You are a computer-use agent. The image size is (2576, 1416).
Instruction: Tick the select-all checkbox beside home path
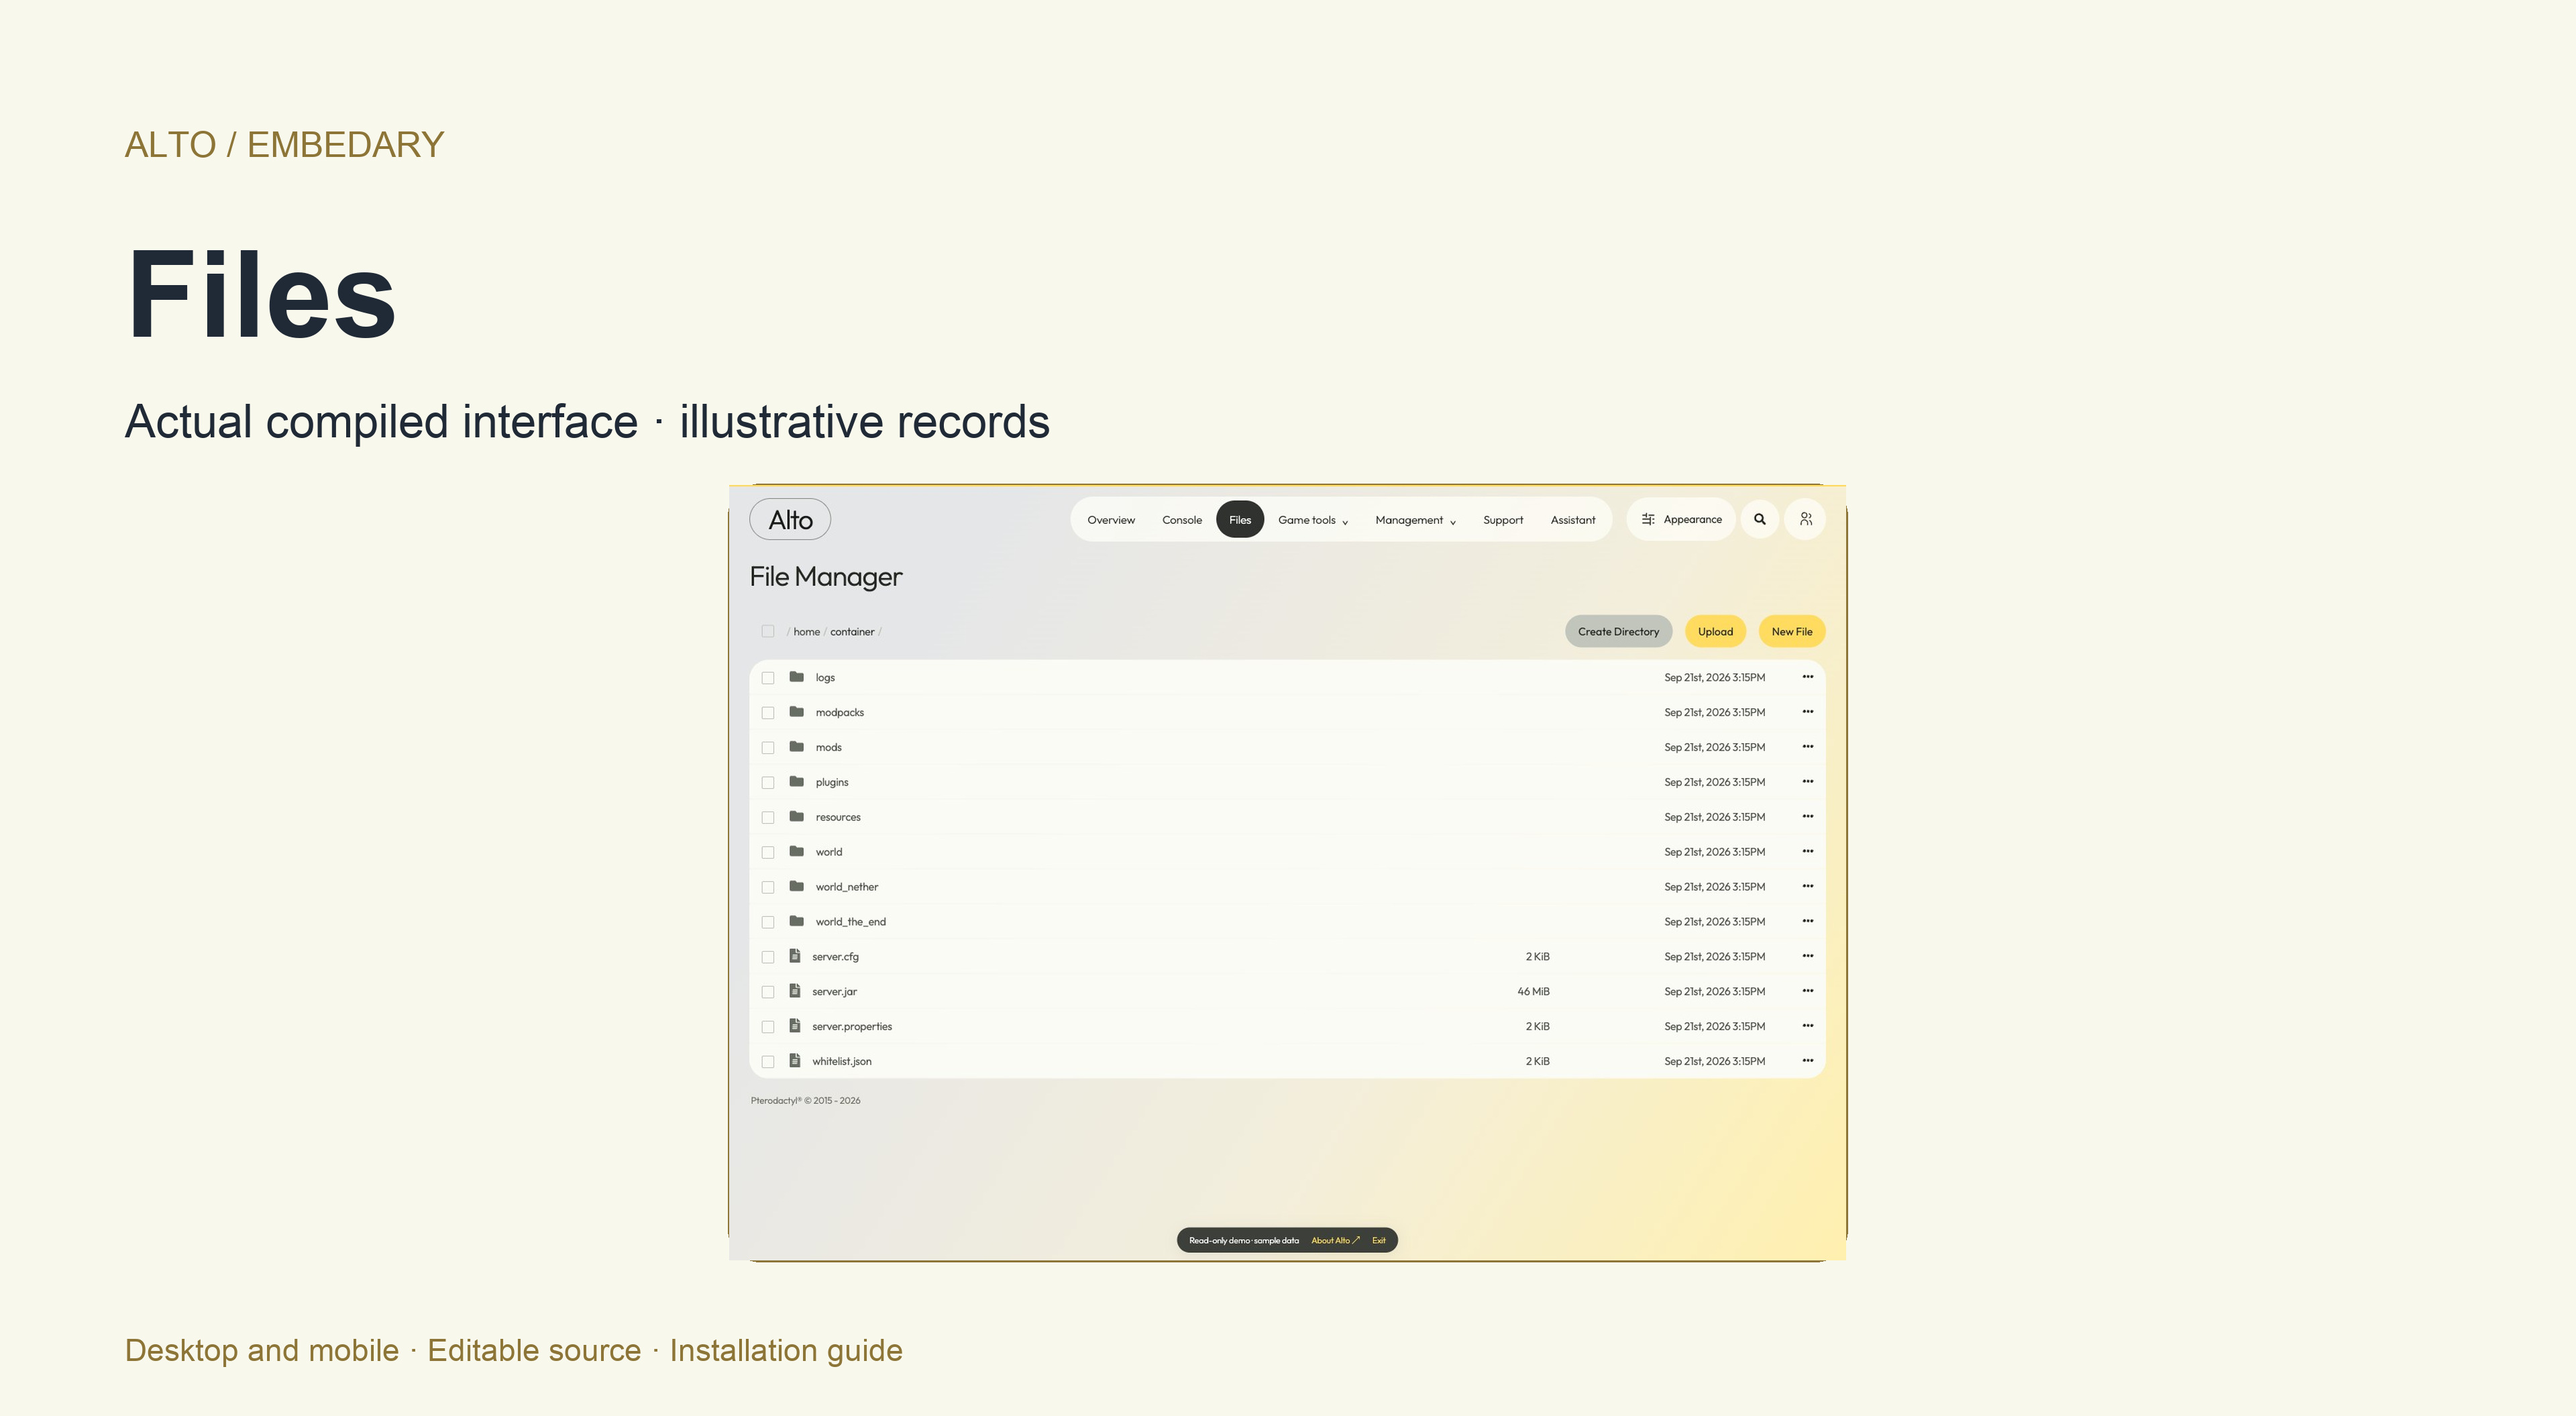pyautogui.click(x=767, y=631)
